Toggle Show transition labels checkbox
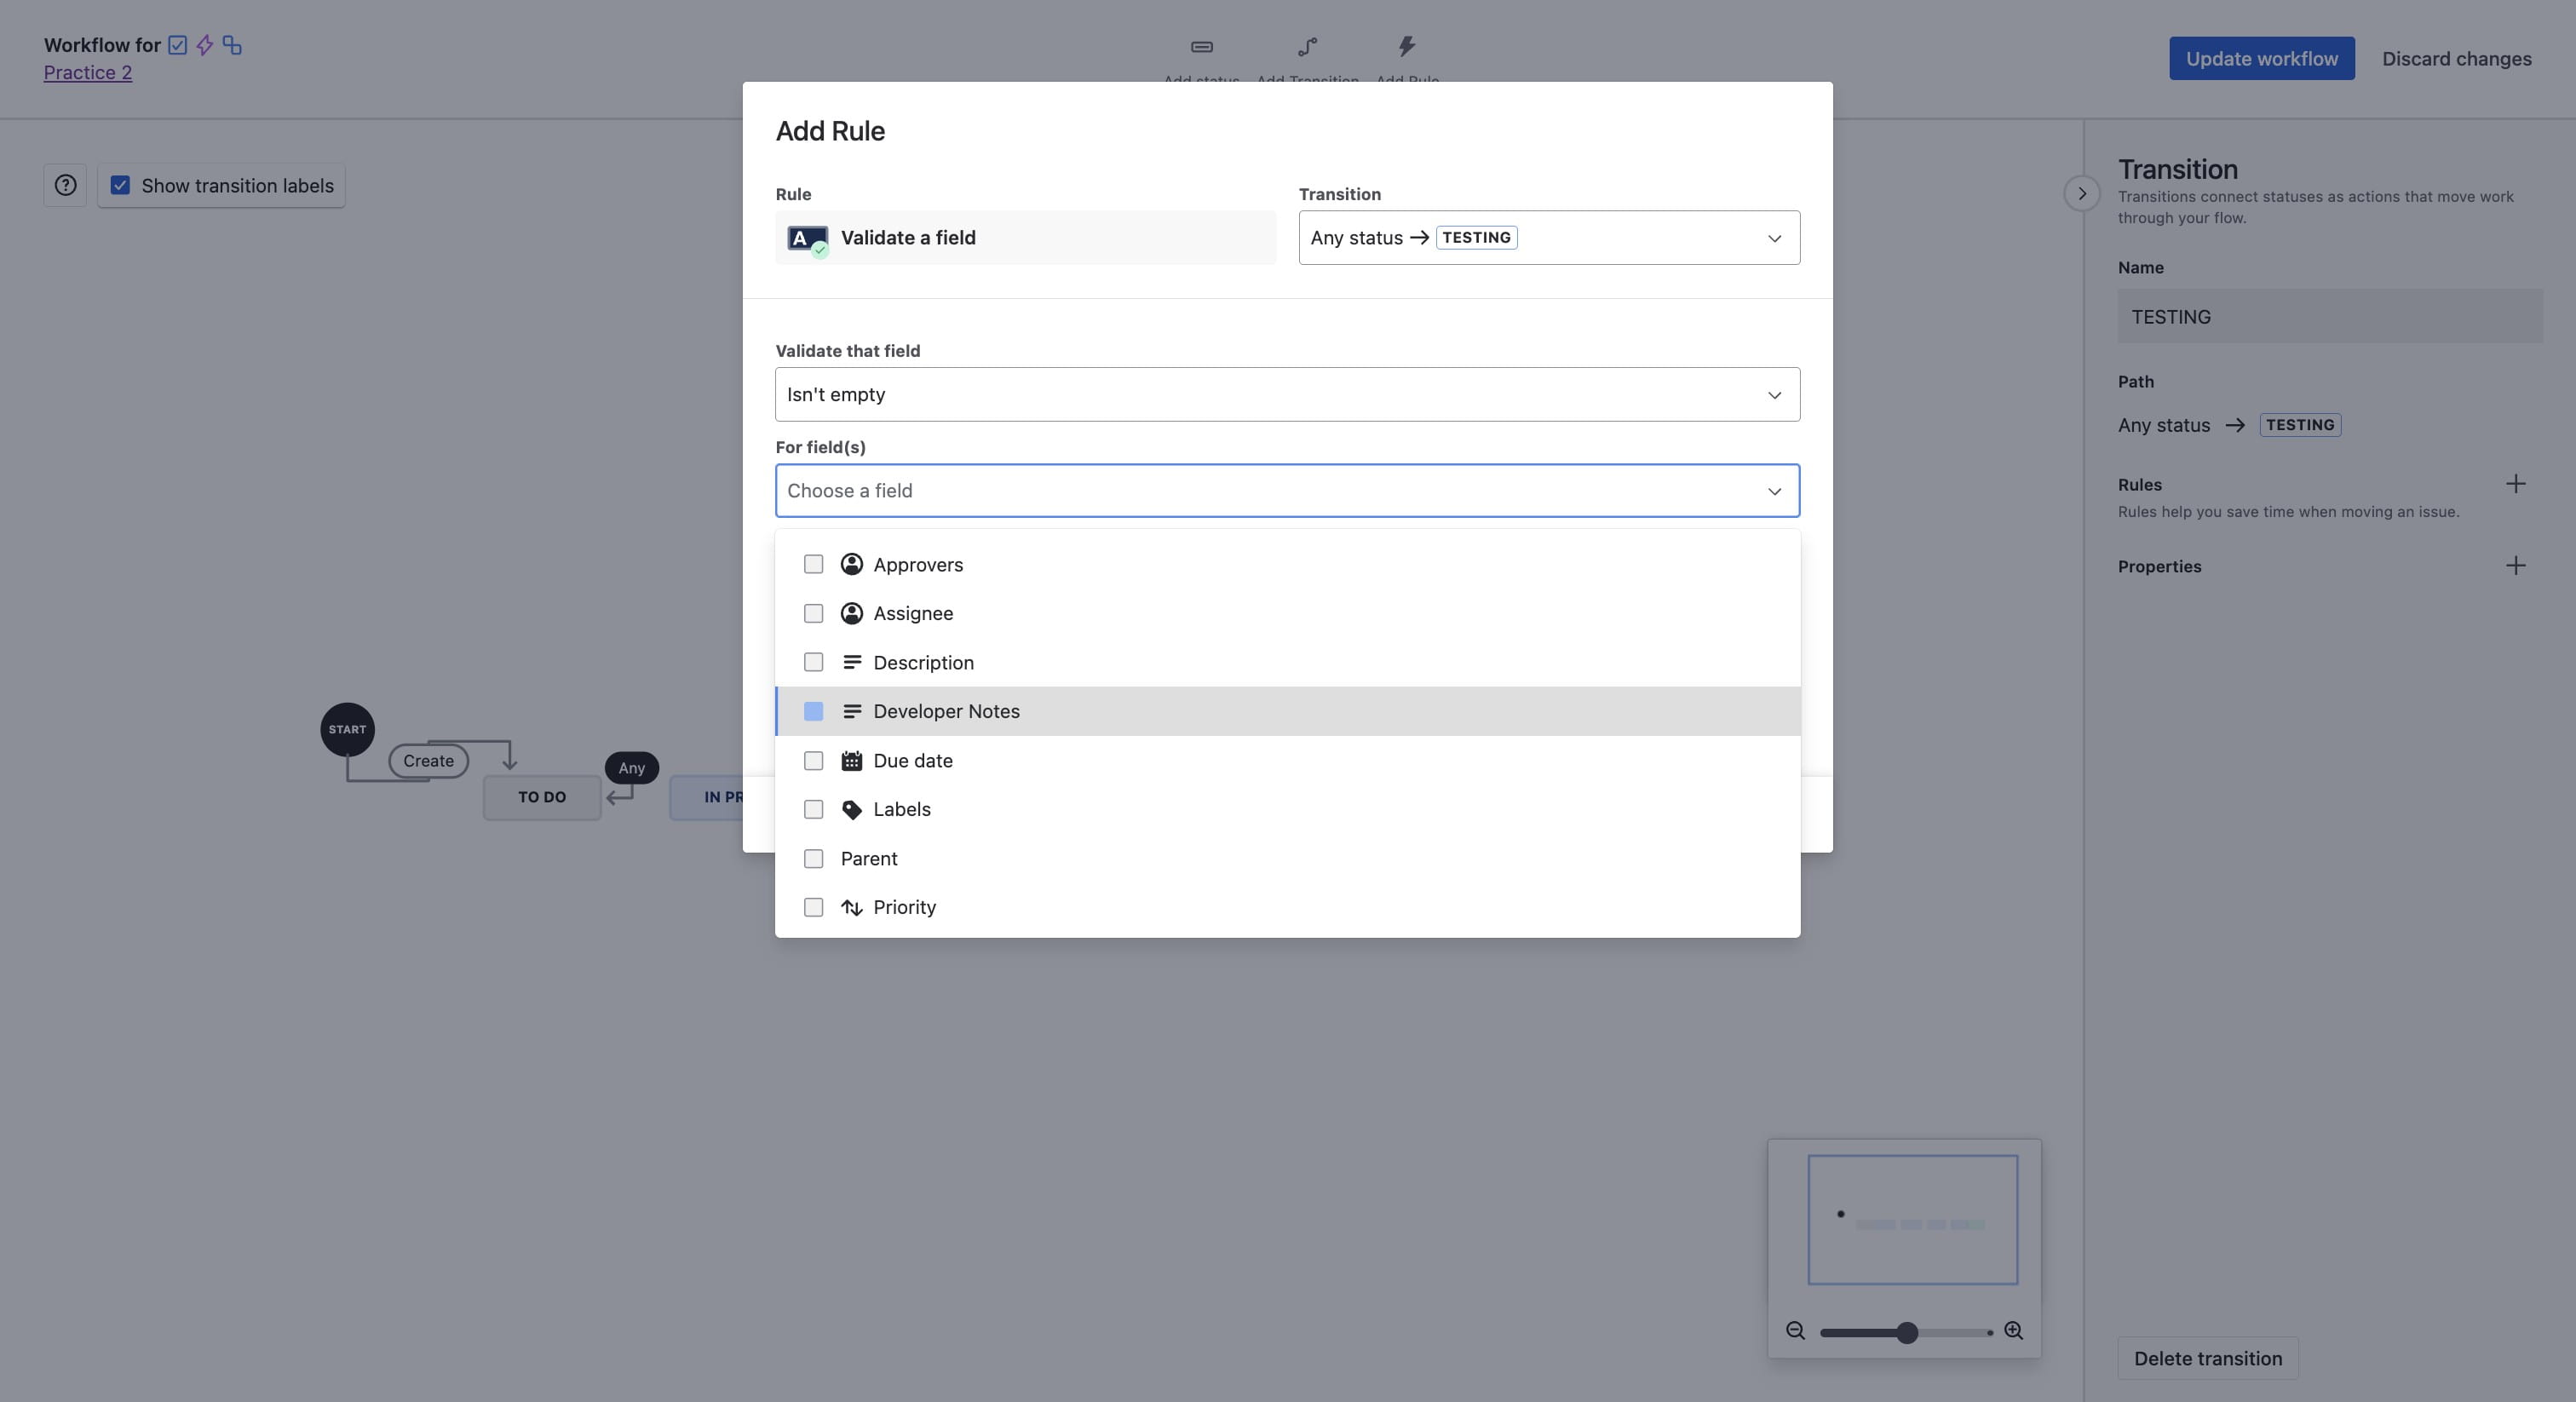 click(x=120, y=185)
